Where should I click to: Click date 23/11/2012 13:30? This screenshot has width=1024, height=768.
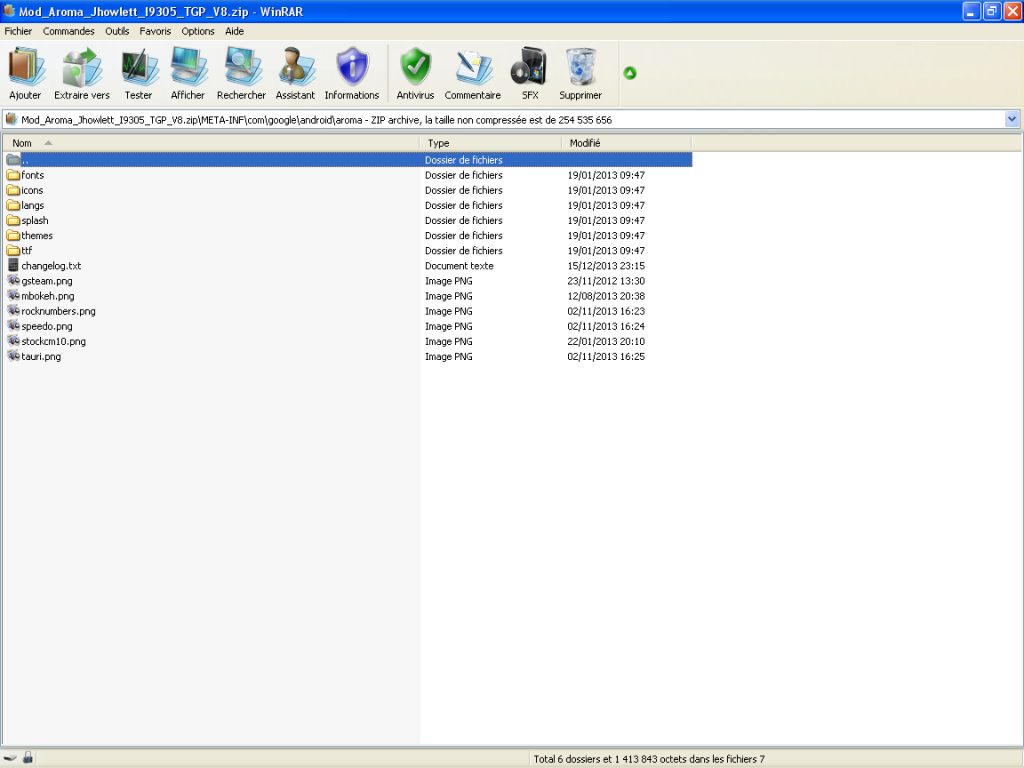pyautogui.click(x=606, y=281)
